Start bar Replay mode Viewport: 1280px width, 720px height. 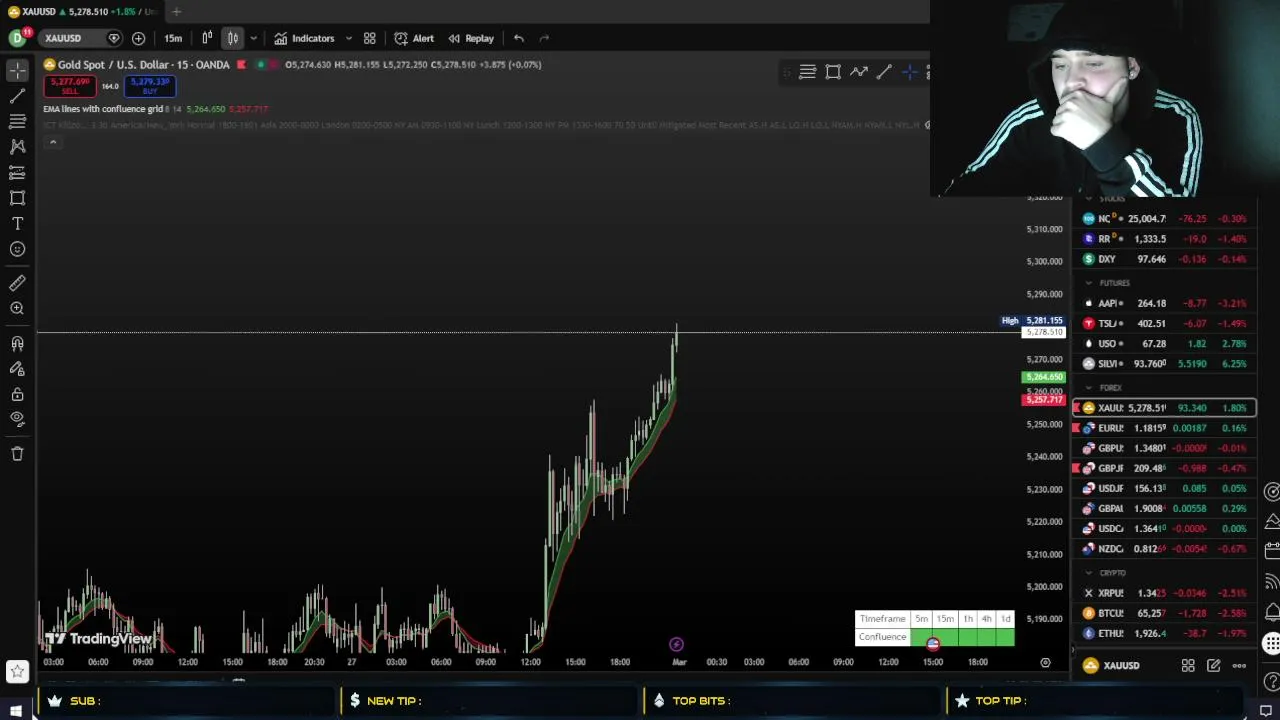(x=471, y=38)
